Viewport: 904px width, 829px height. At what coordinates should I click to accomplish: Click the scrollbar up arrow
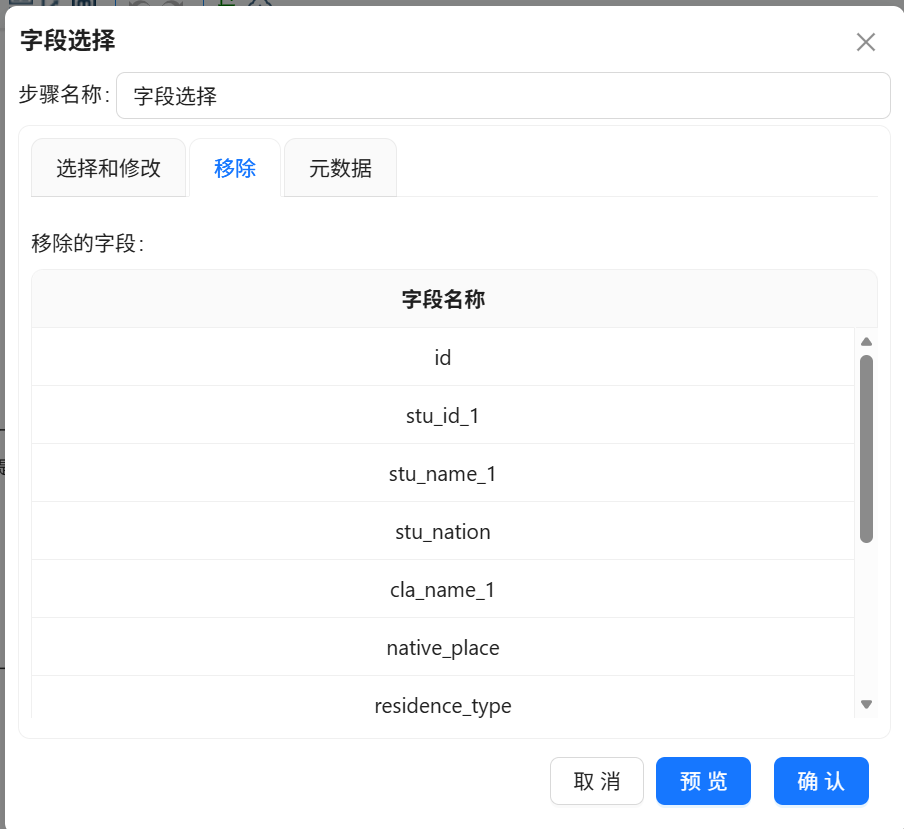866,342
